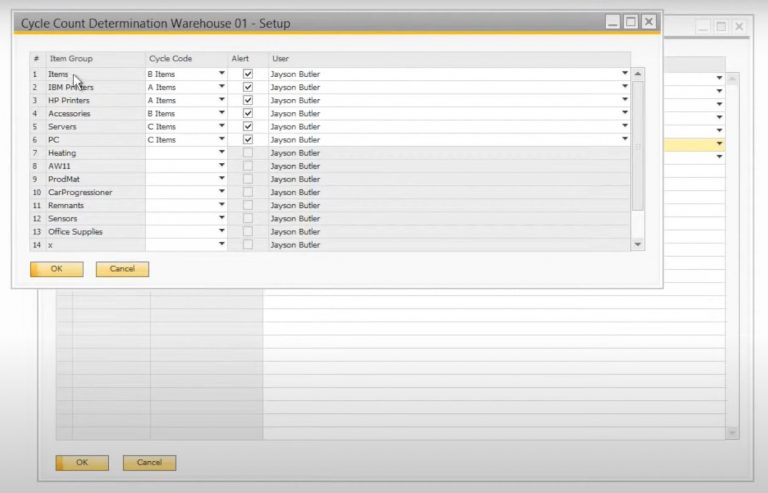The width and height of the screenshot is (768, 493).
Task: Open Cycle Code dropdown for IBM Printers
Action: 221,87
